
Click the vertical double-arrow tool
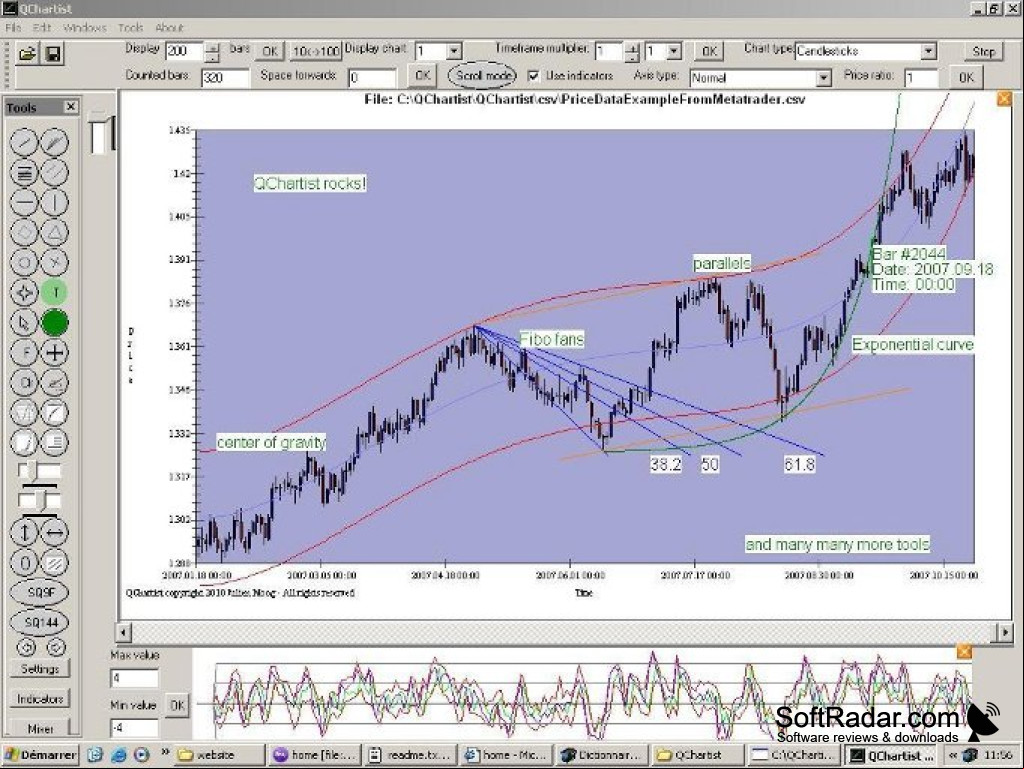(x=24, y=533)
